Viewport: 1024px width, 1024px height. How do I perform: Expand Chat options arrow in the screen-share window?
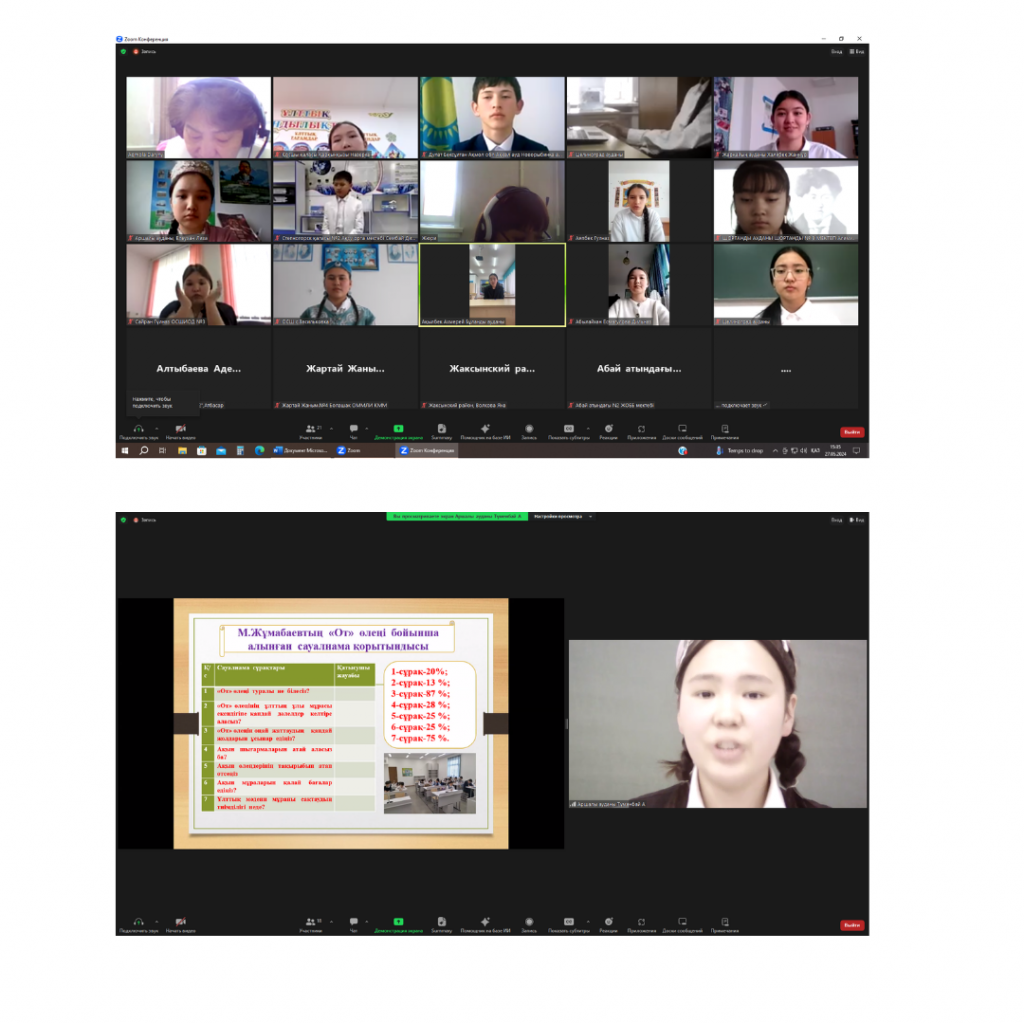pyautogui.click(x=366, y=922)
